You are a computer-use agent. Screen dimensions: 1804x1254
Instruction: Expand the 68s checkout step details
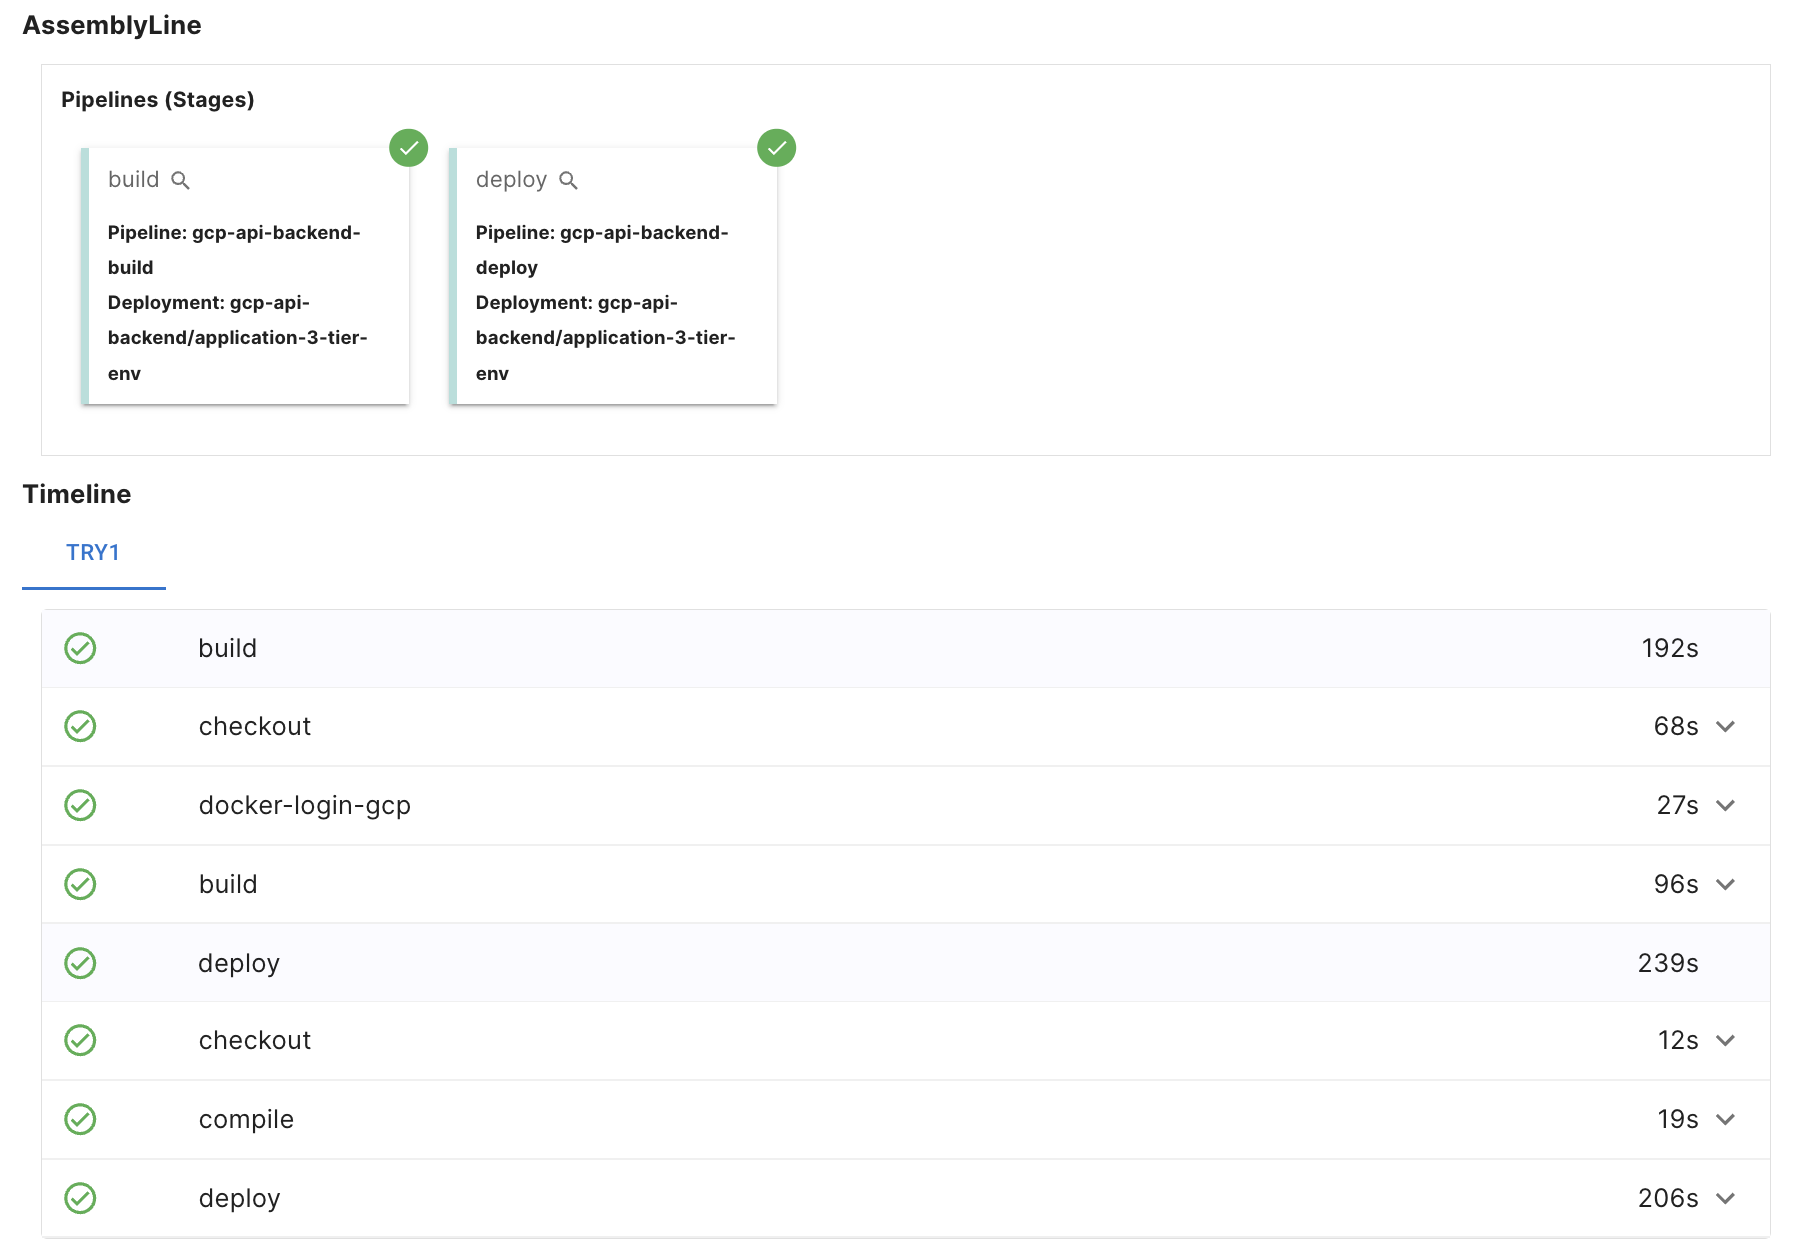point(1725,727)
